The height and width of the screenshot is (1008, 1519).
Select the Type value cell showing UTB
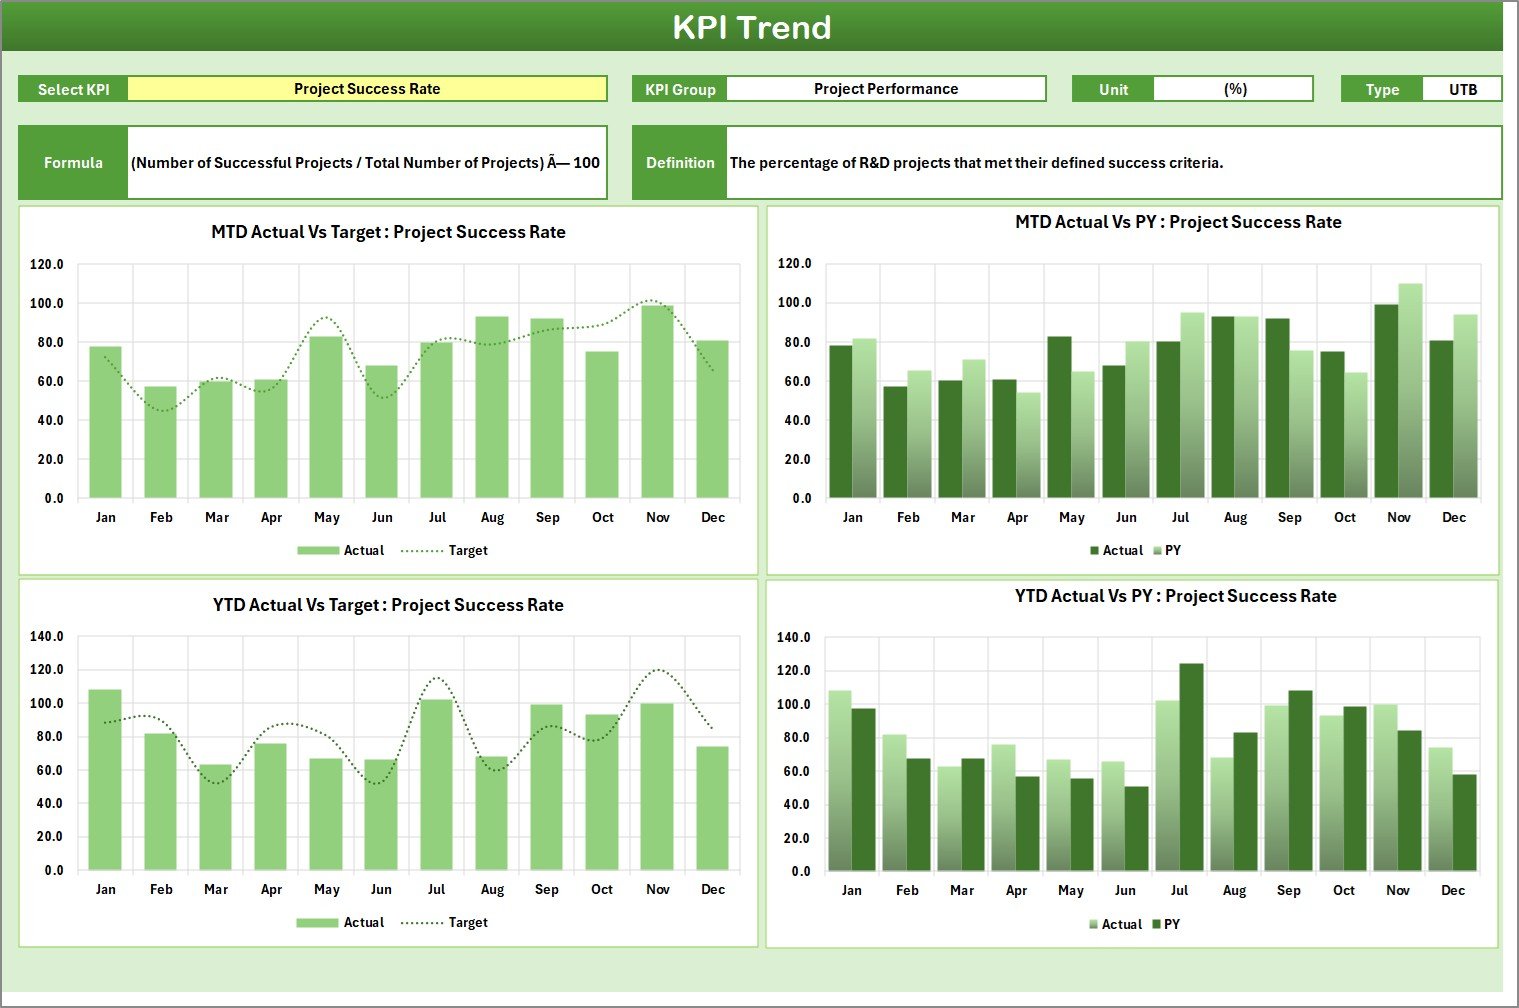pyautogui.click(x=1462, y=89)
